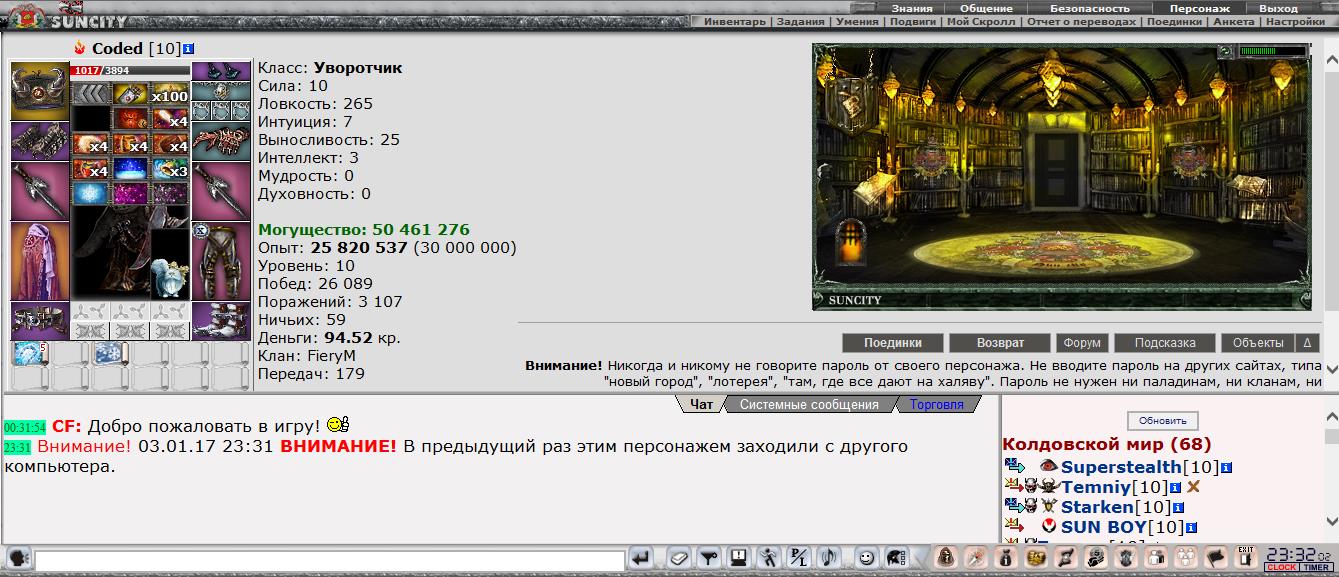Click the crossed swords icon next to Temniy
The image size is (1339, 577).
1192,487
